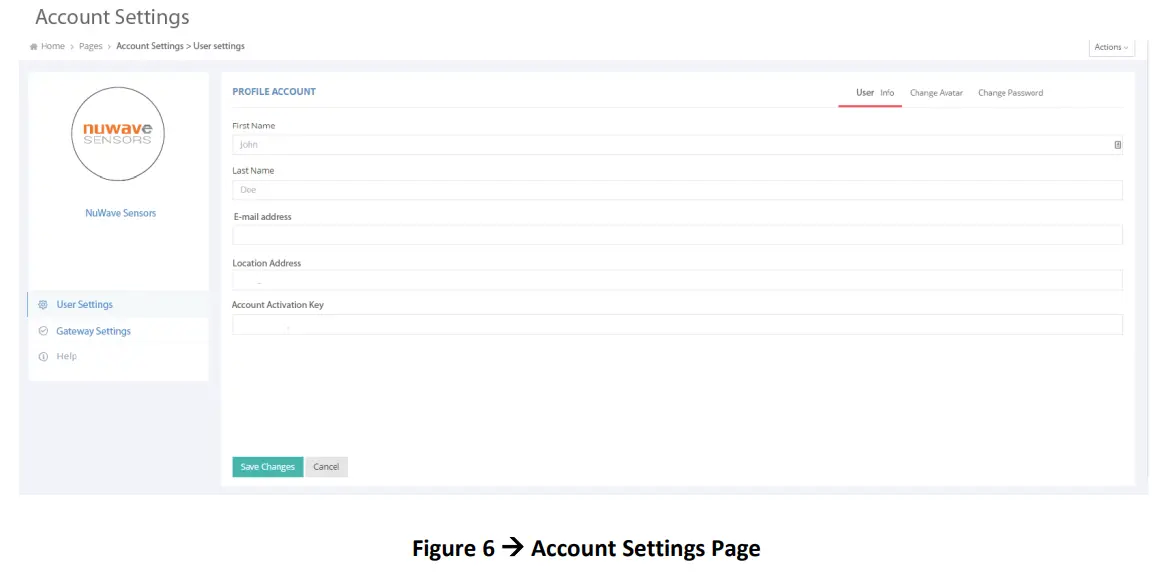Focus the Account Activation Key field
This screenshot has width=1163, height=575.
point(677,324)
